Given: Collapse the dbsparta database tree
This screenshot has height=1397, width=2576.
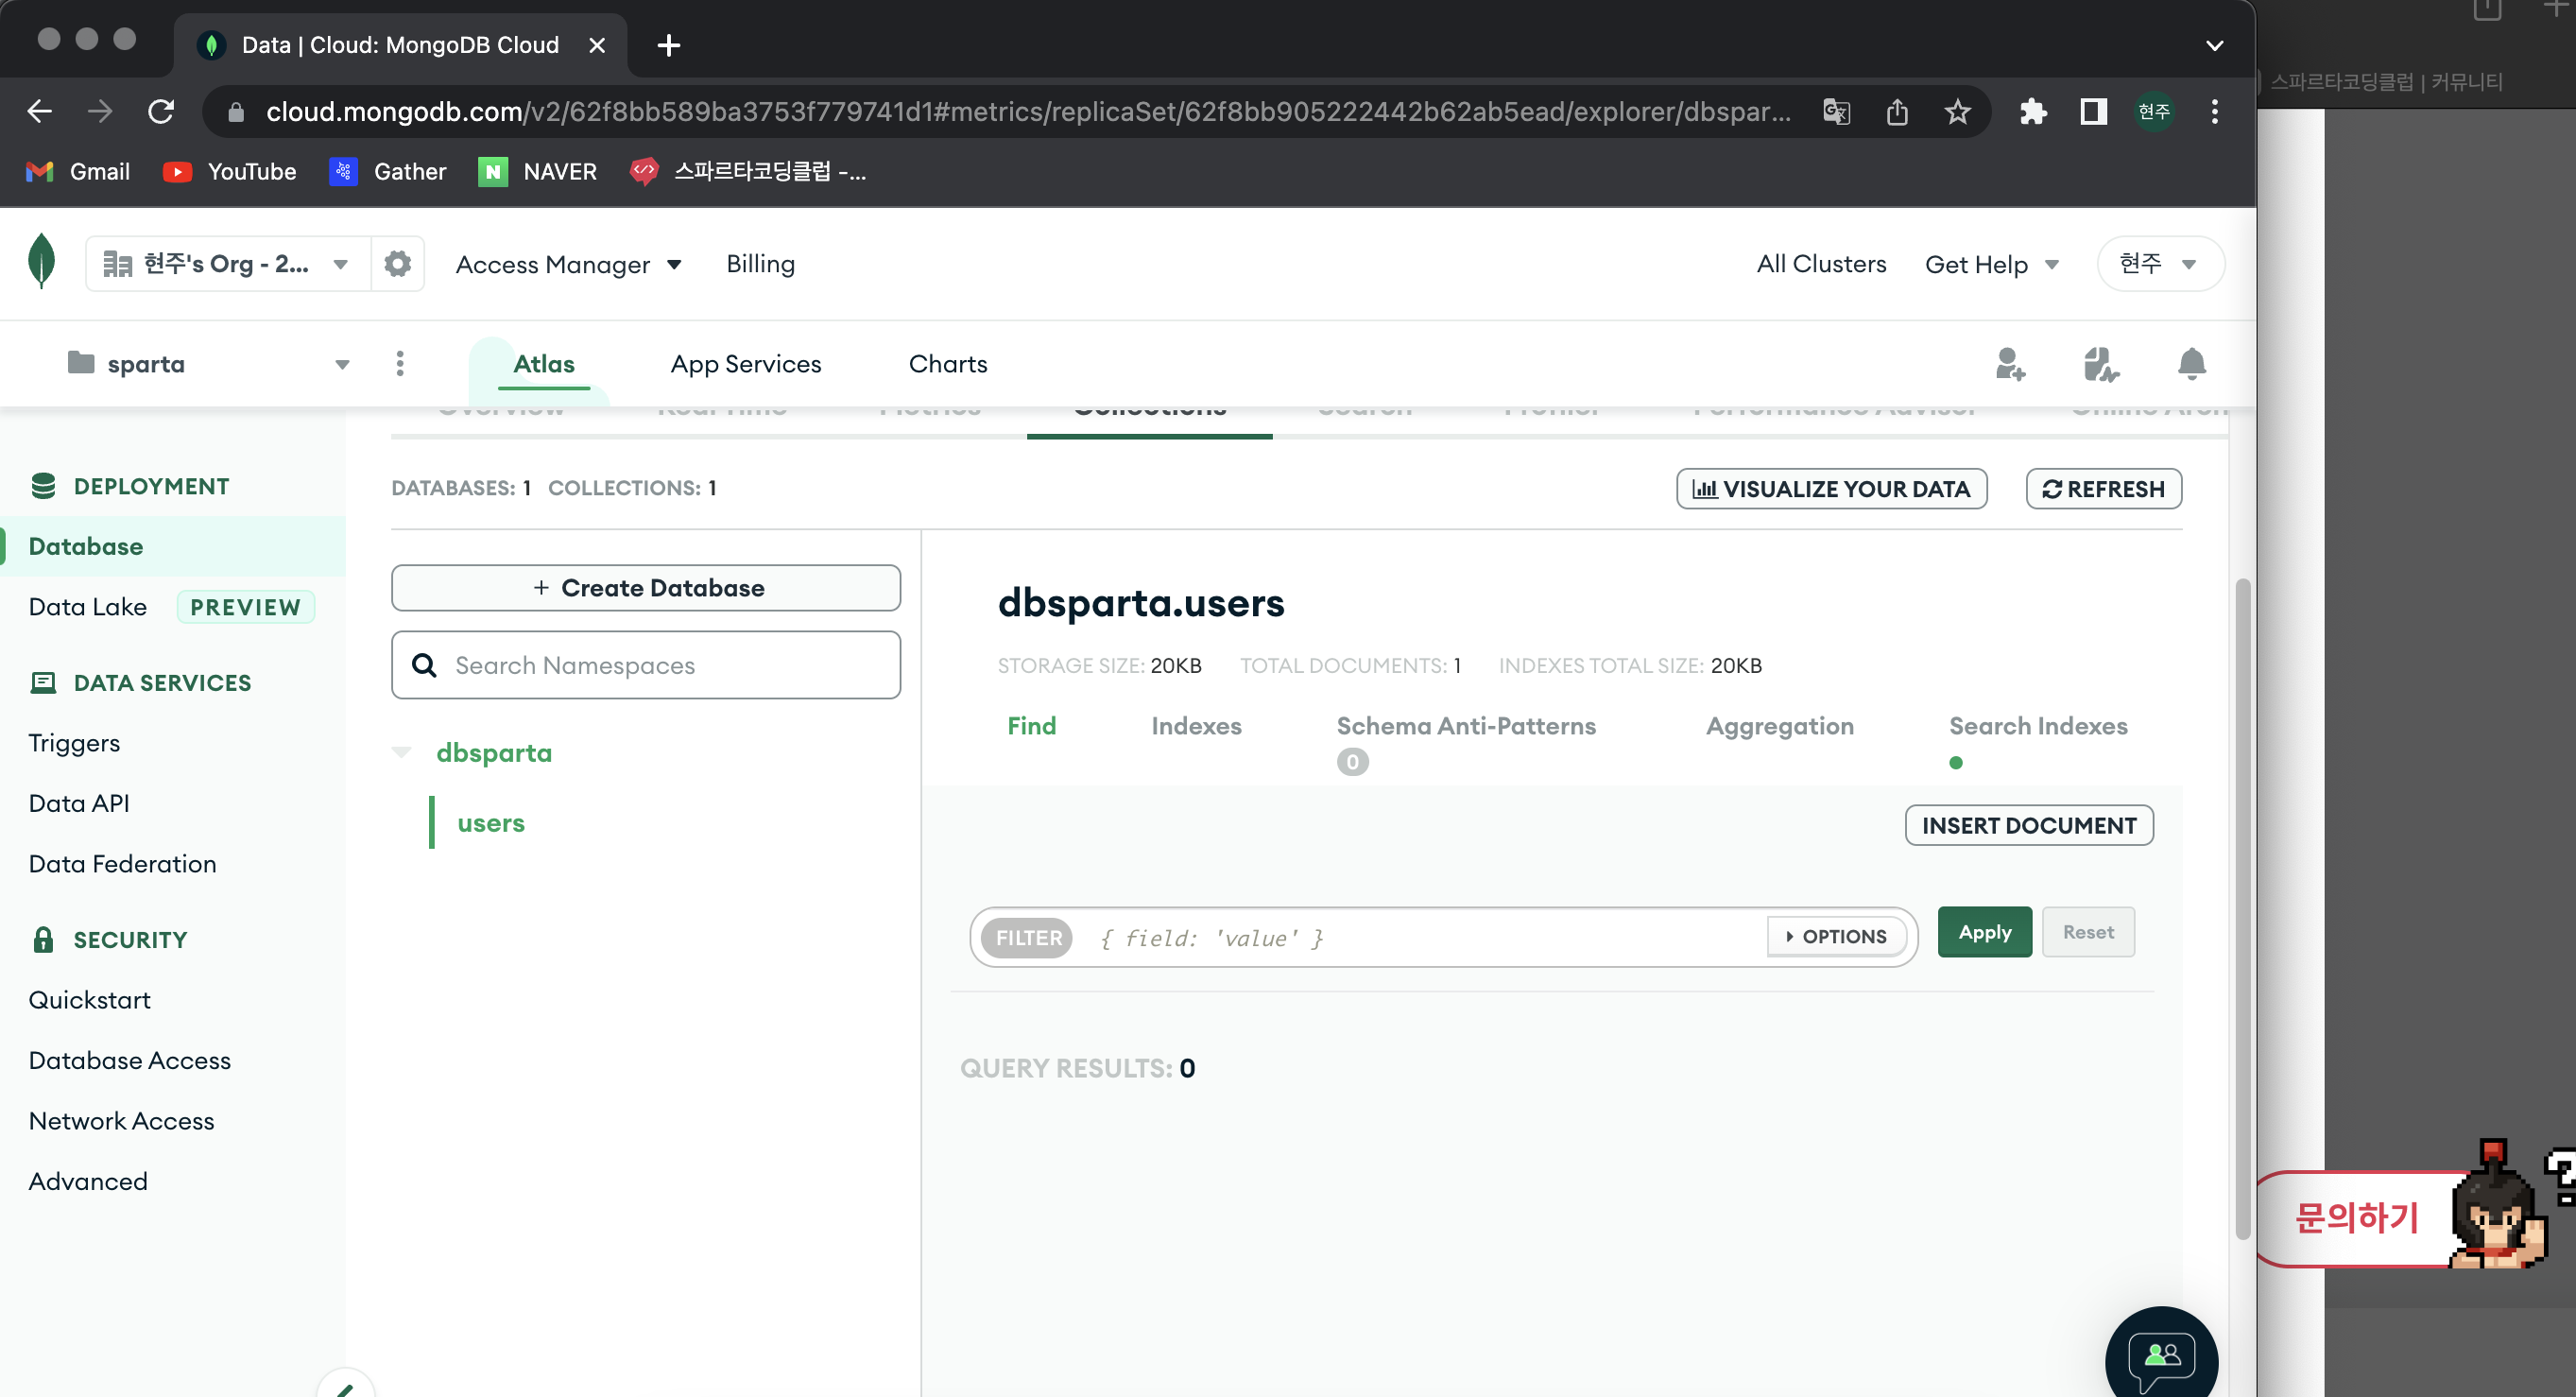Looking at the screenshot, I should 402,753.
